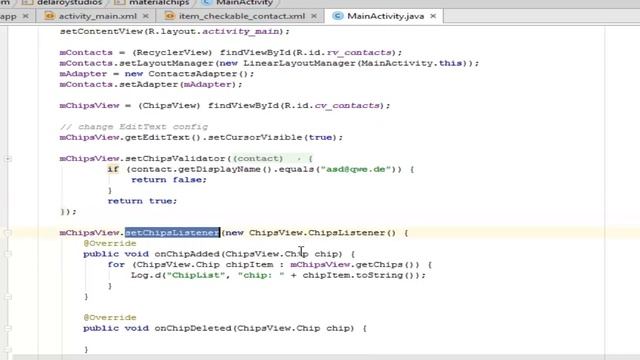Click the highlighted setChipsListener text
The height and width of the screenshot is (360, 640).
point(172,233)
